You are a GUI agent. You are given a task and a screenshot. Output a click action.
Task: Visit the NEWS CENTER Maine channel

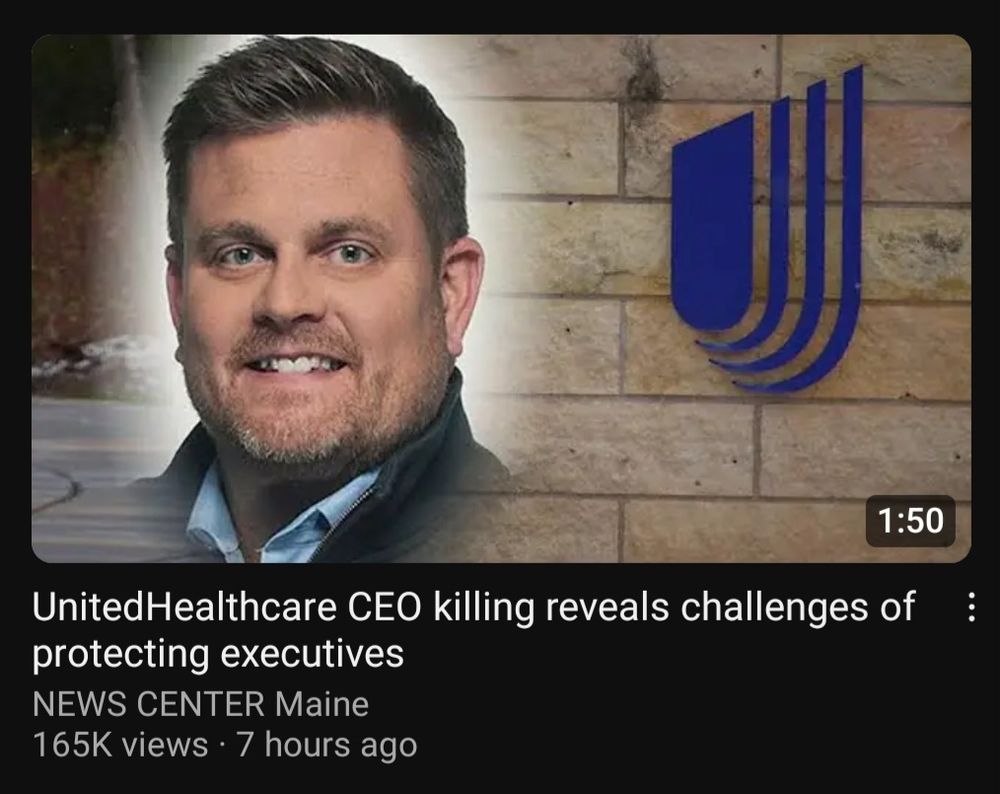point(200,704)
